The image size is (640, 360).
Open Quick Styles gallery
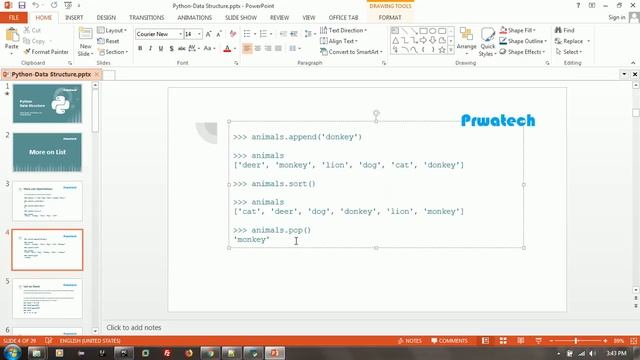pos(487,42)
